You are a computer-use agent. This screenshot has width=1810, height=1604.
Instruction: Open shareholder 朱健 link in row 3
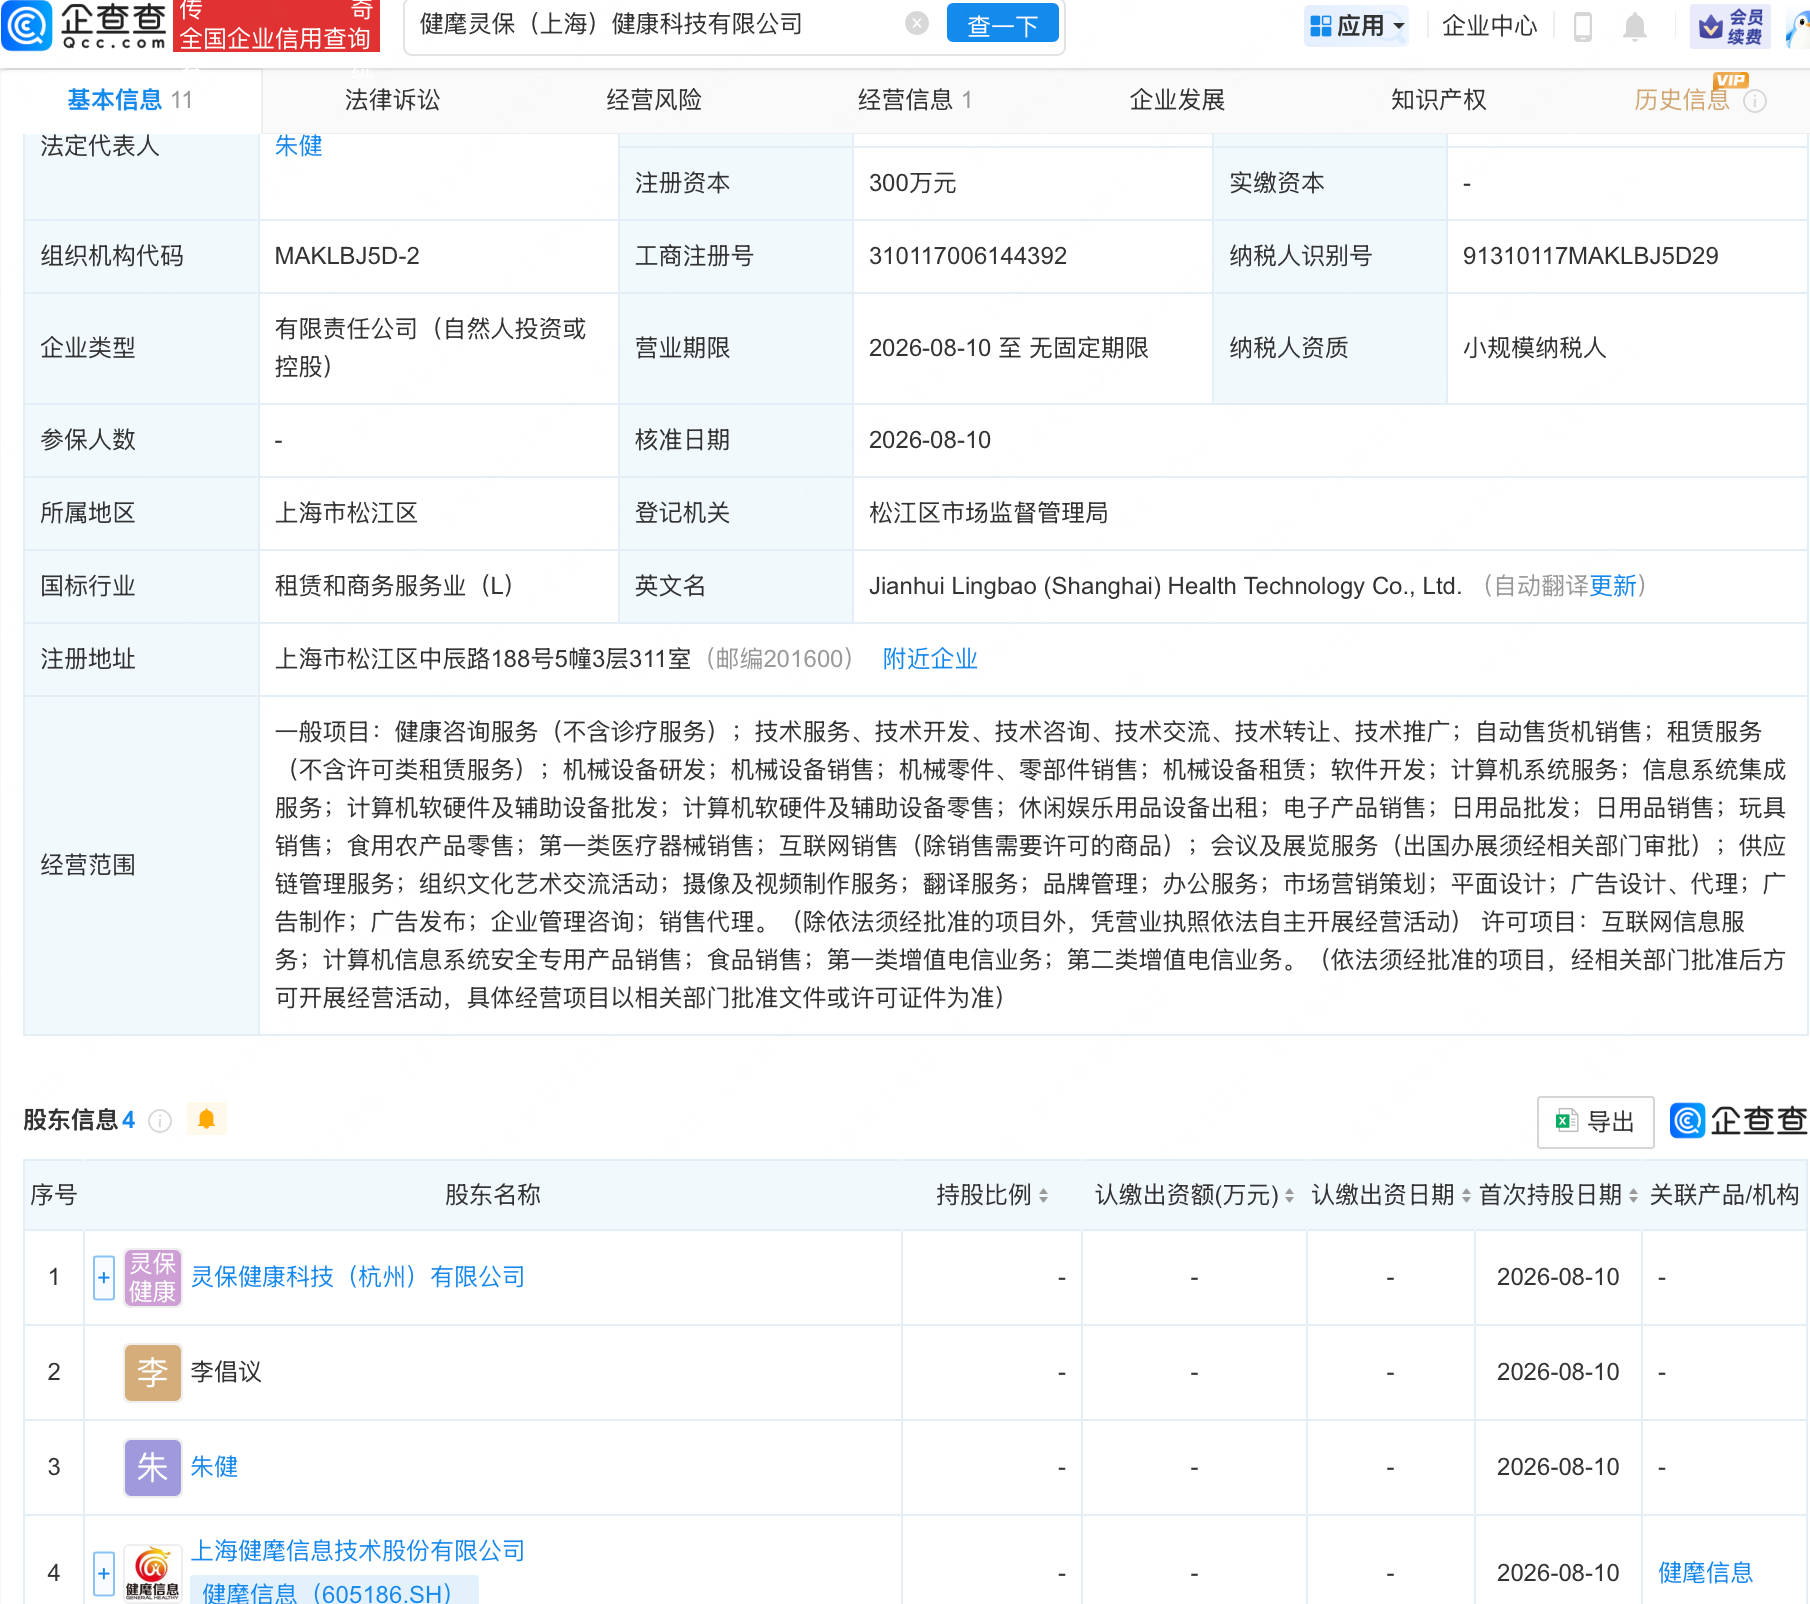point(214,1467)
